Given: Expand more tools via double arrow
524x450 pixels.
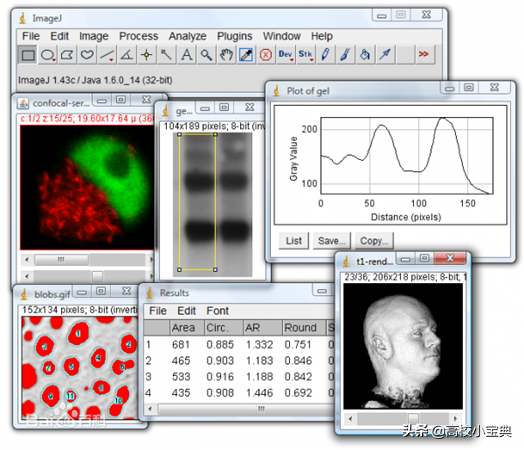Looking at the screenshot, I should (424, 55).
